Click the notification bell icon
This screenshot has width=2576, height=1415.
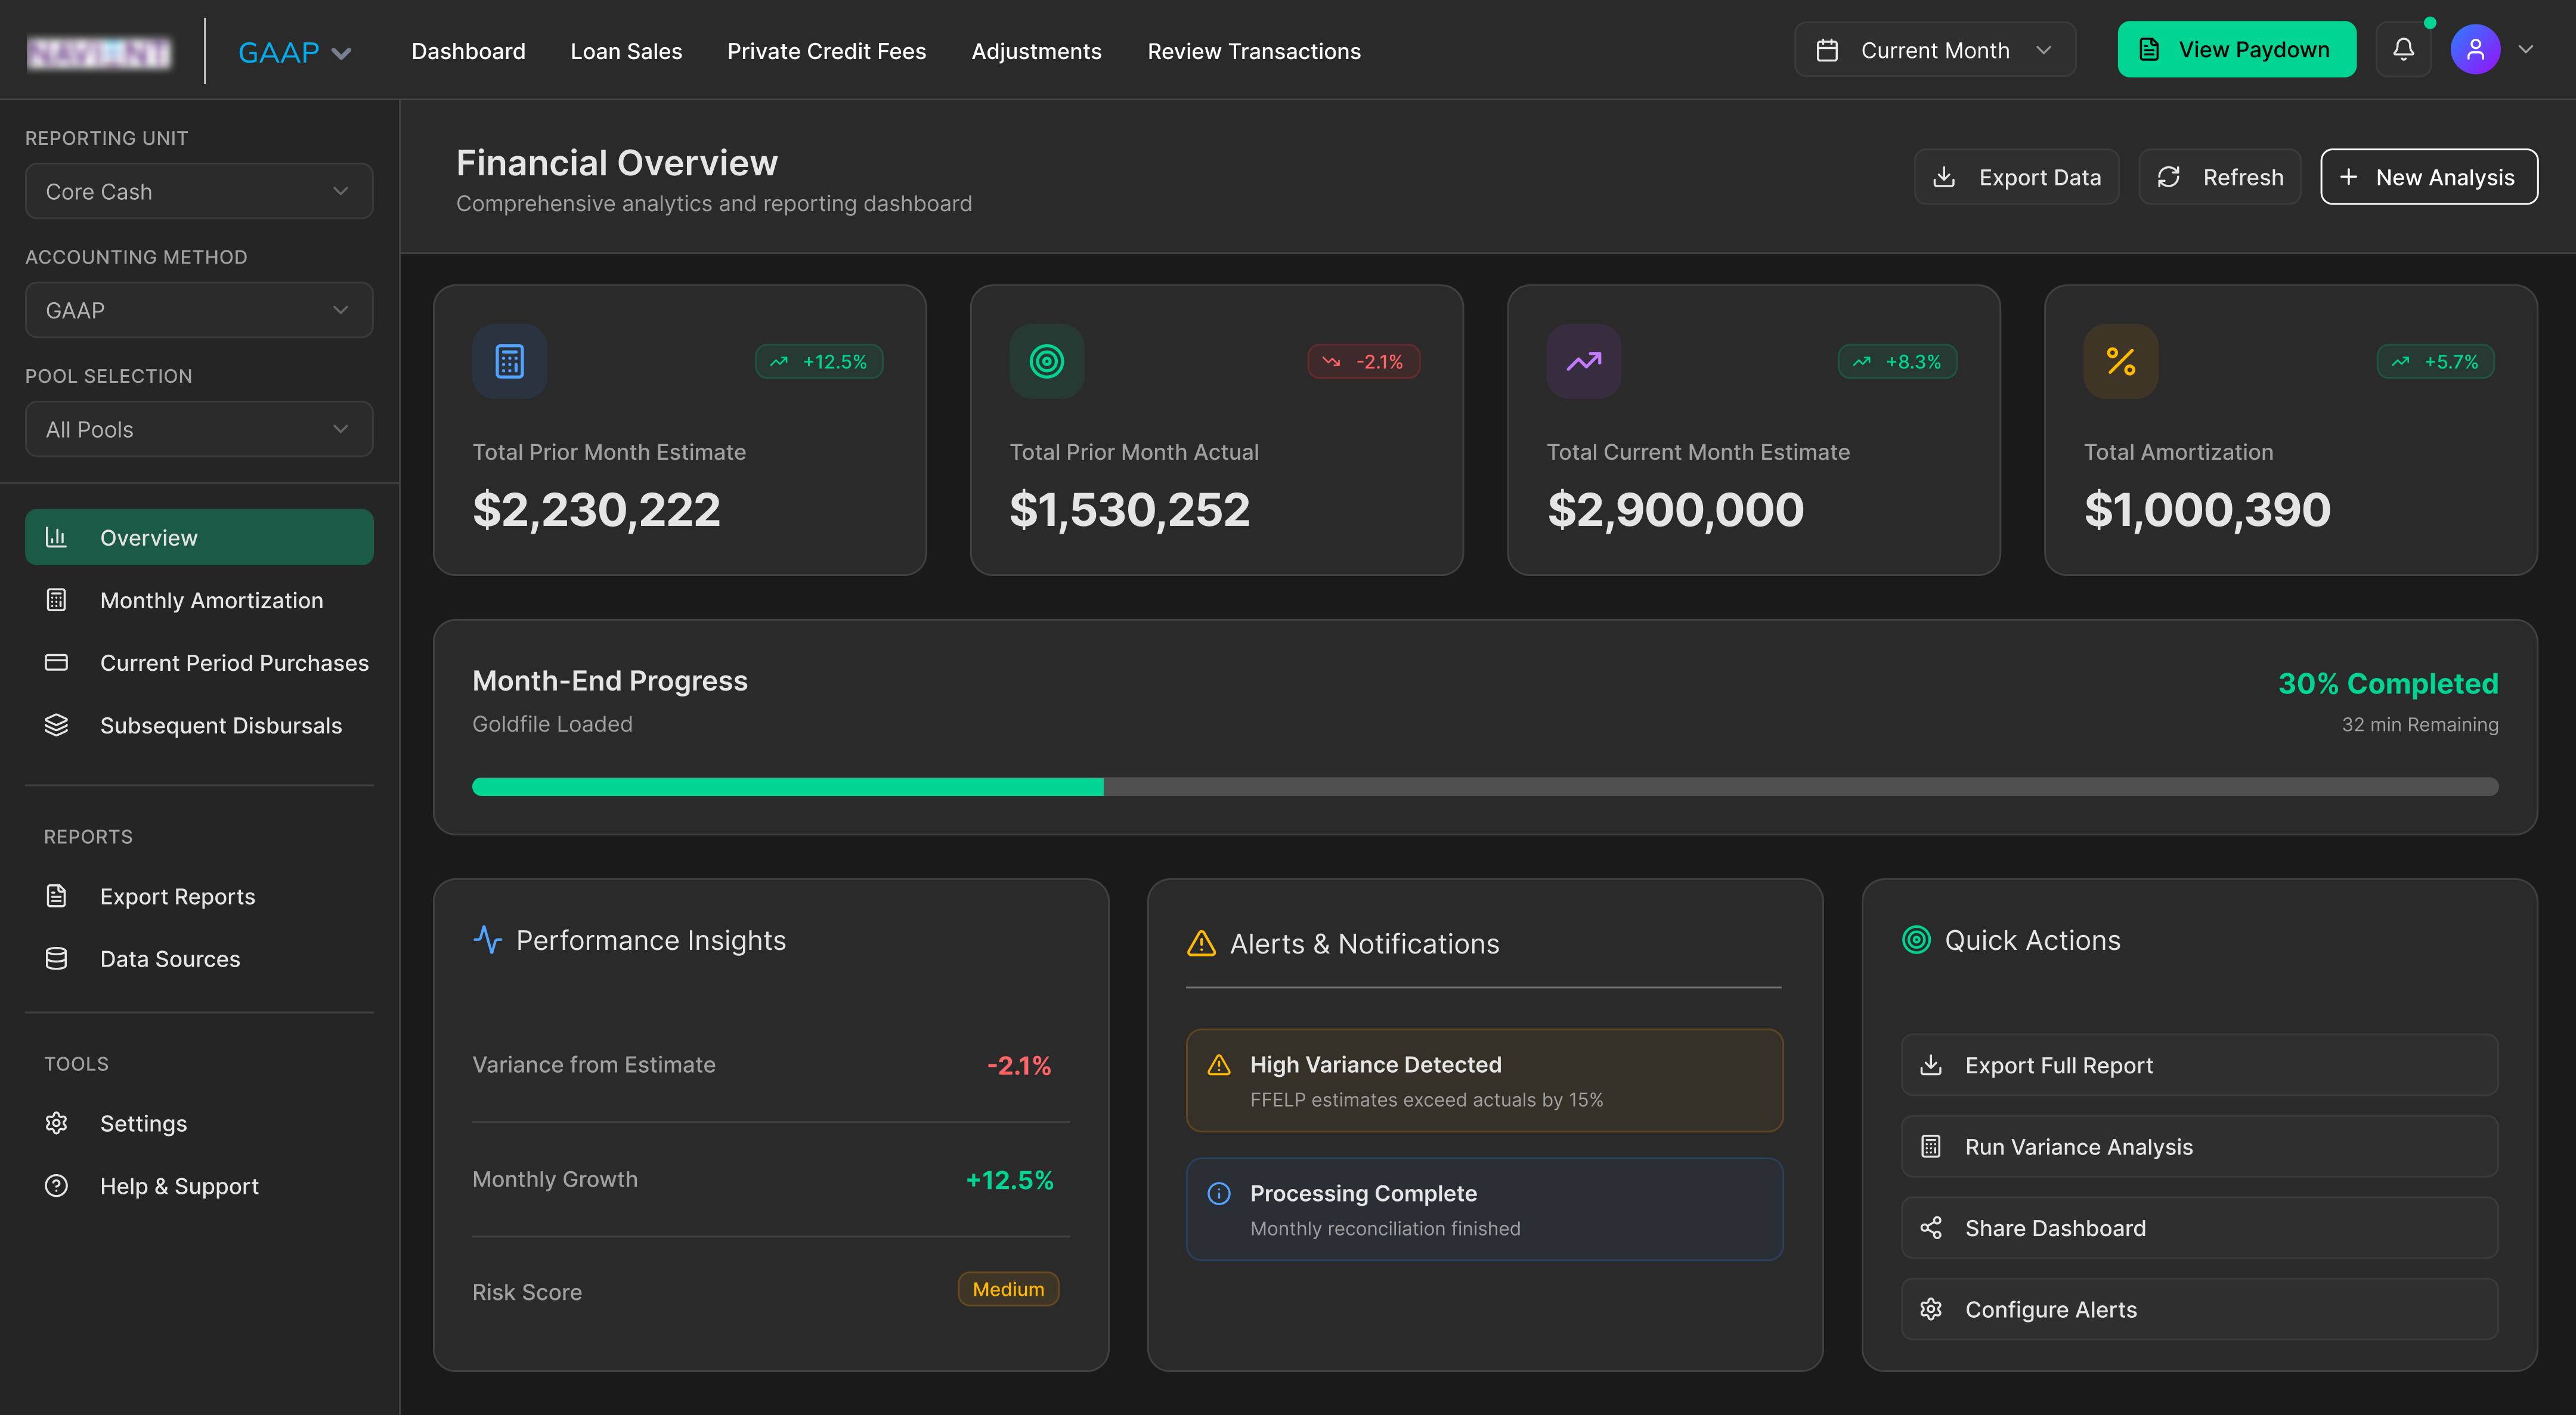coord(2403,49)
